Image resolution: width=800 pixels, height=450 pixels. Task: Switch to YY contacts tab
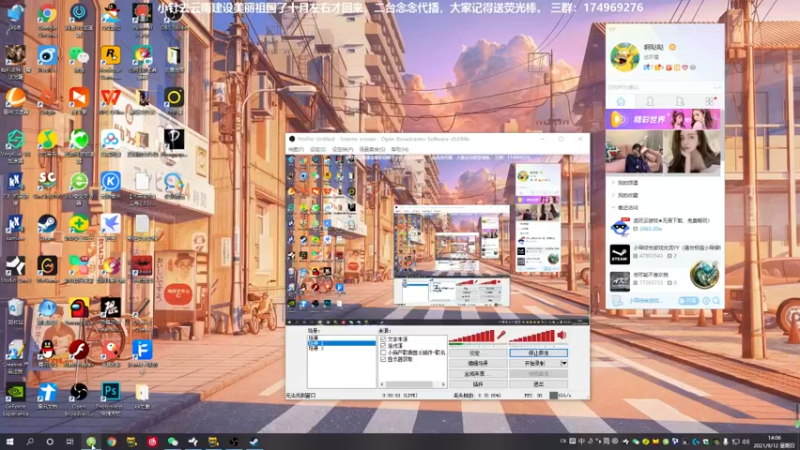pos(650,102)
